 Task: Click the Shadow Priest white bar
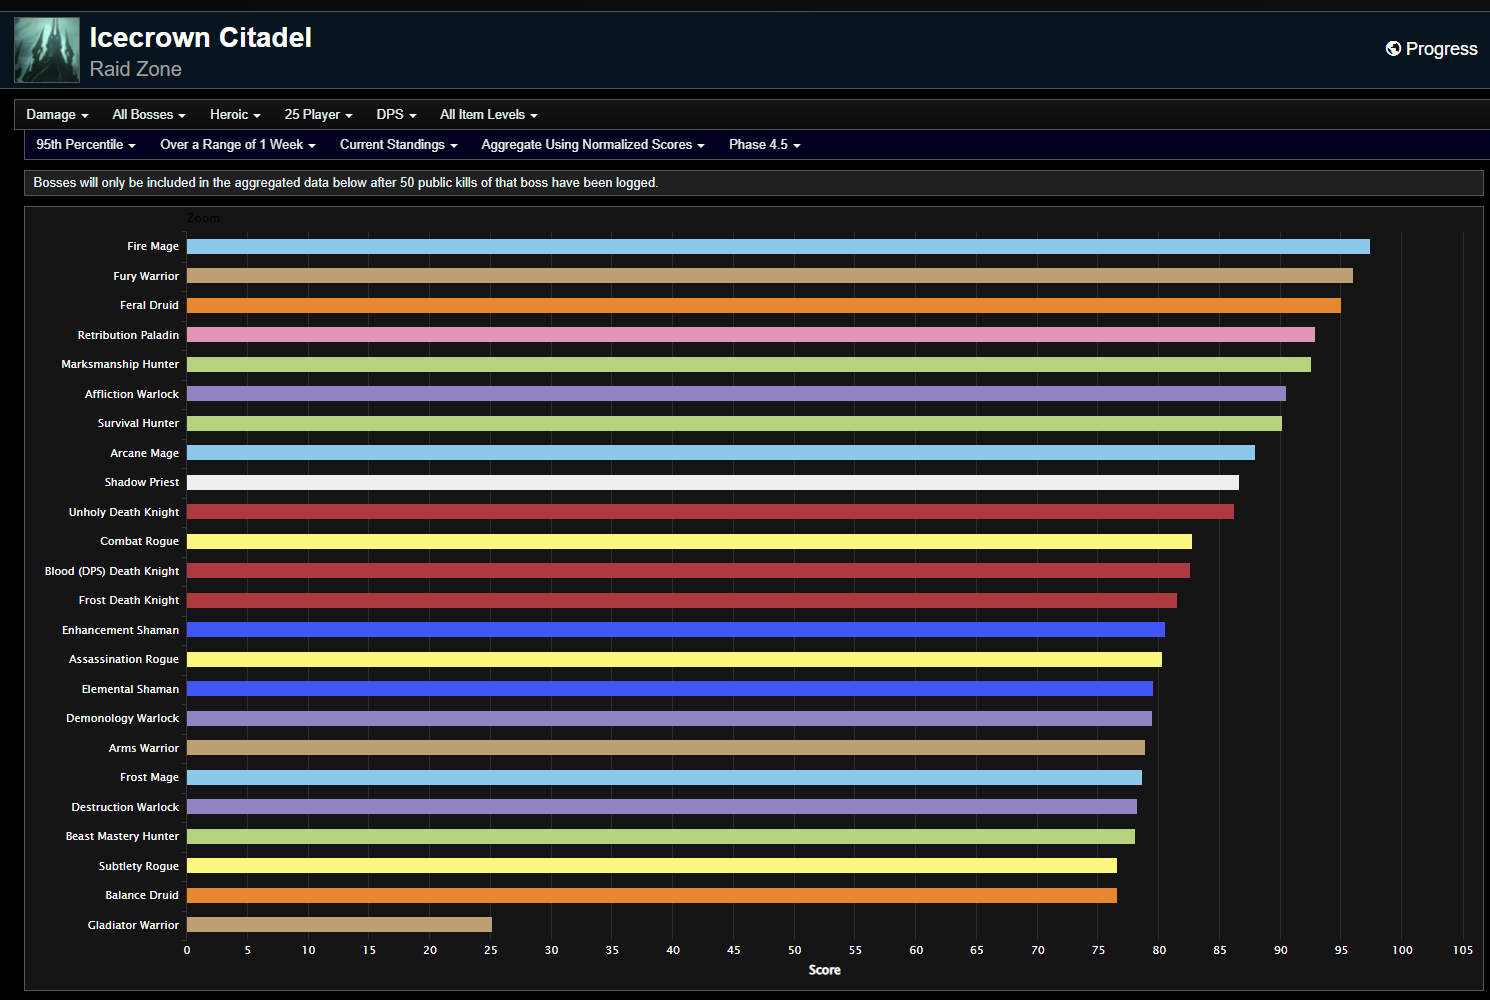[x=713, y=482]
